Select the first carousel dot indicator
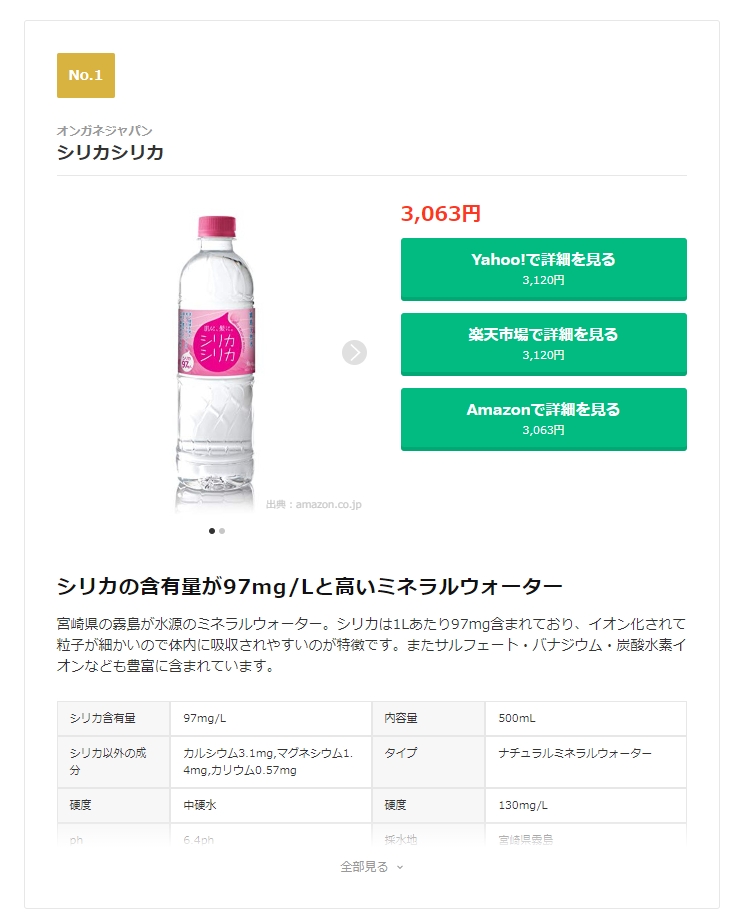The width and height of the screenshot is (745, 919). (x=212, y=531)
